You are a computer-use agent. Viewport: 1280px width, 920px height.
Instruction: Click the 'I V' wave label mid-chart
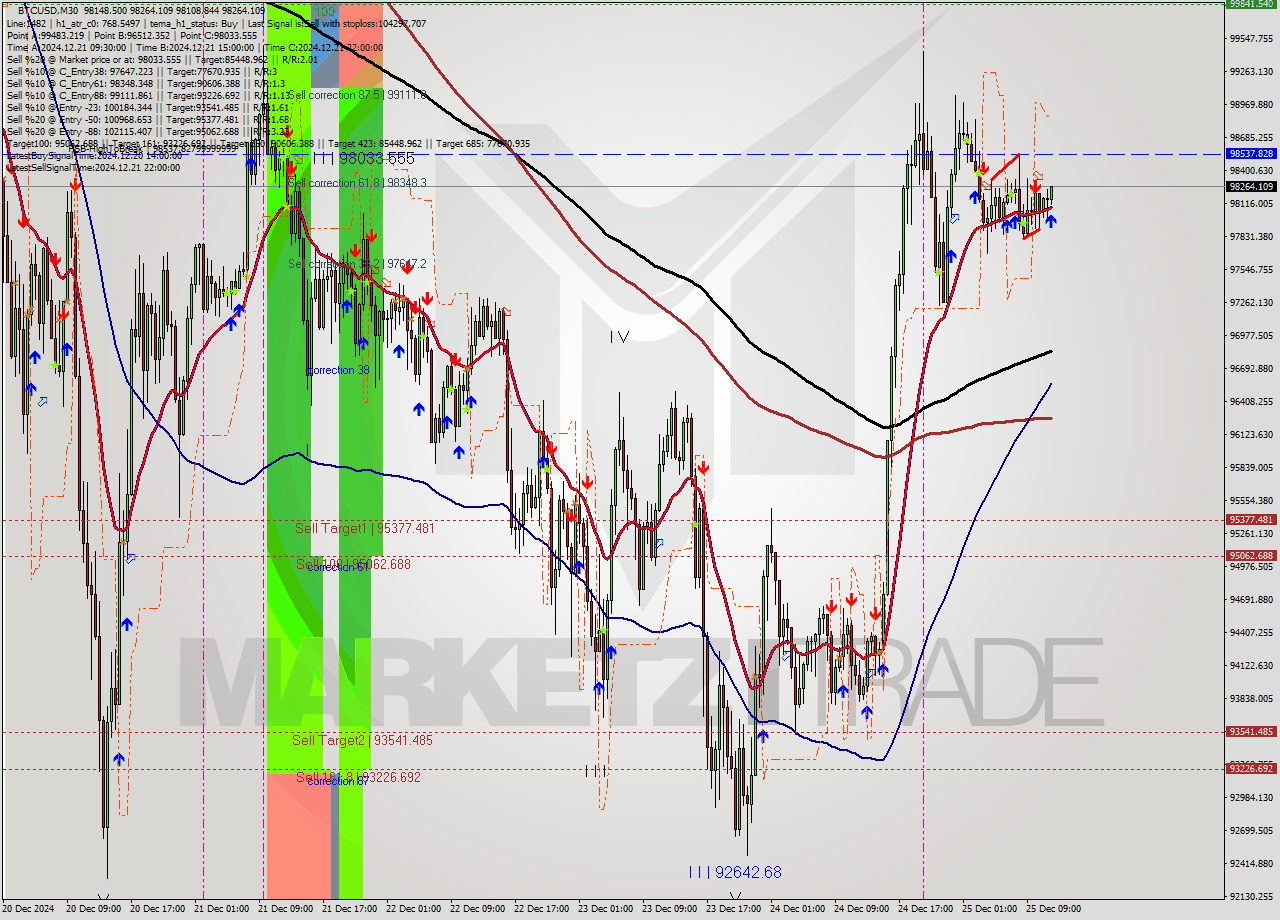[619, 337]
